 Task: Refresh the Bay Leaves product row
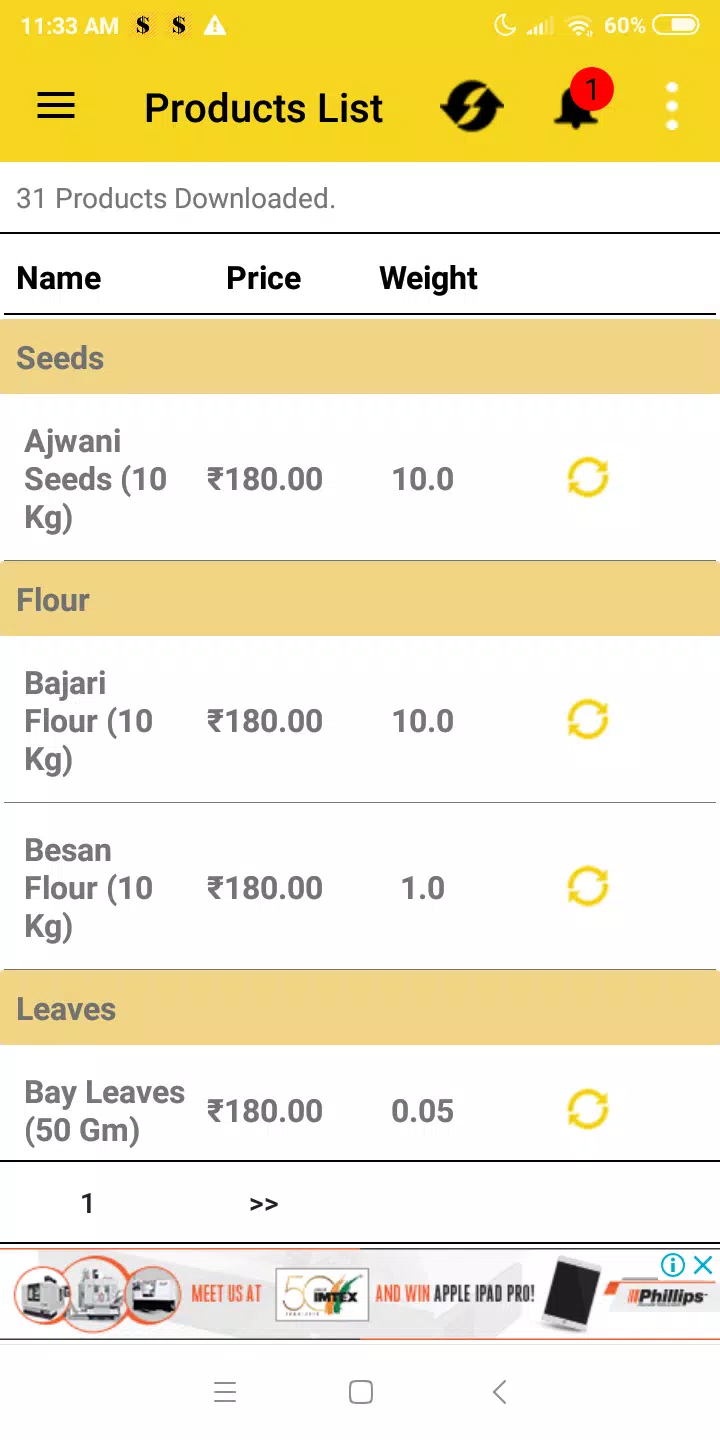(x=588, y=1110)
